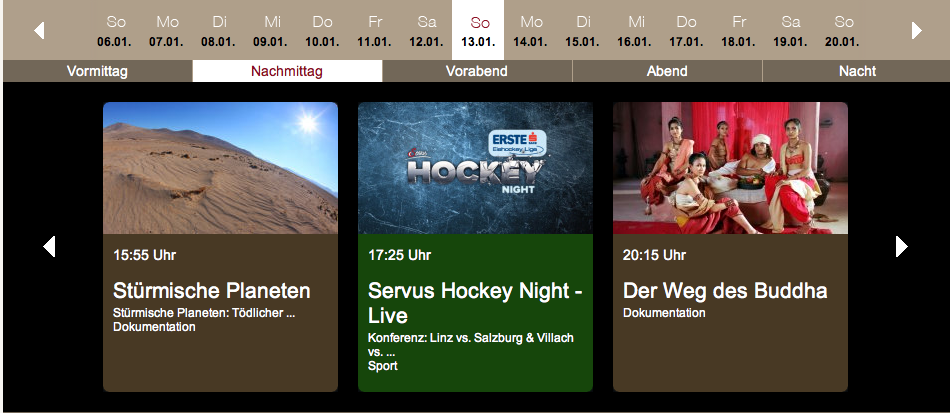Click the Servus Hockey Night - Live title
Image resolution: width=950 pixels, height=413 pixels.
click(x=475, y=303)
